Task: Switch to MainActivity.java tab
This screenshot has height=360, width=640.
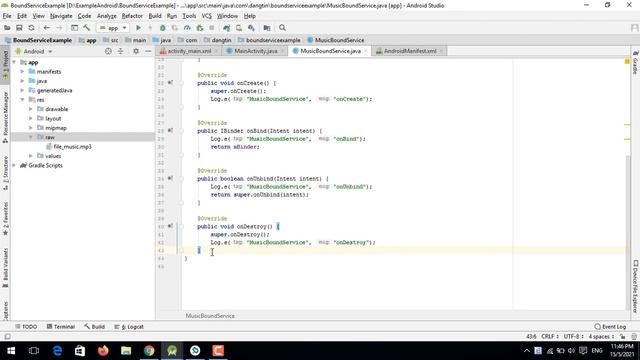Action: pos(255,51)
